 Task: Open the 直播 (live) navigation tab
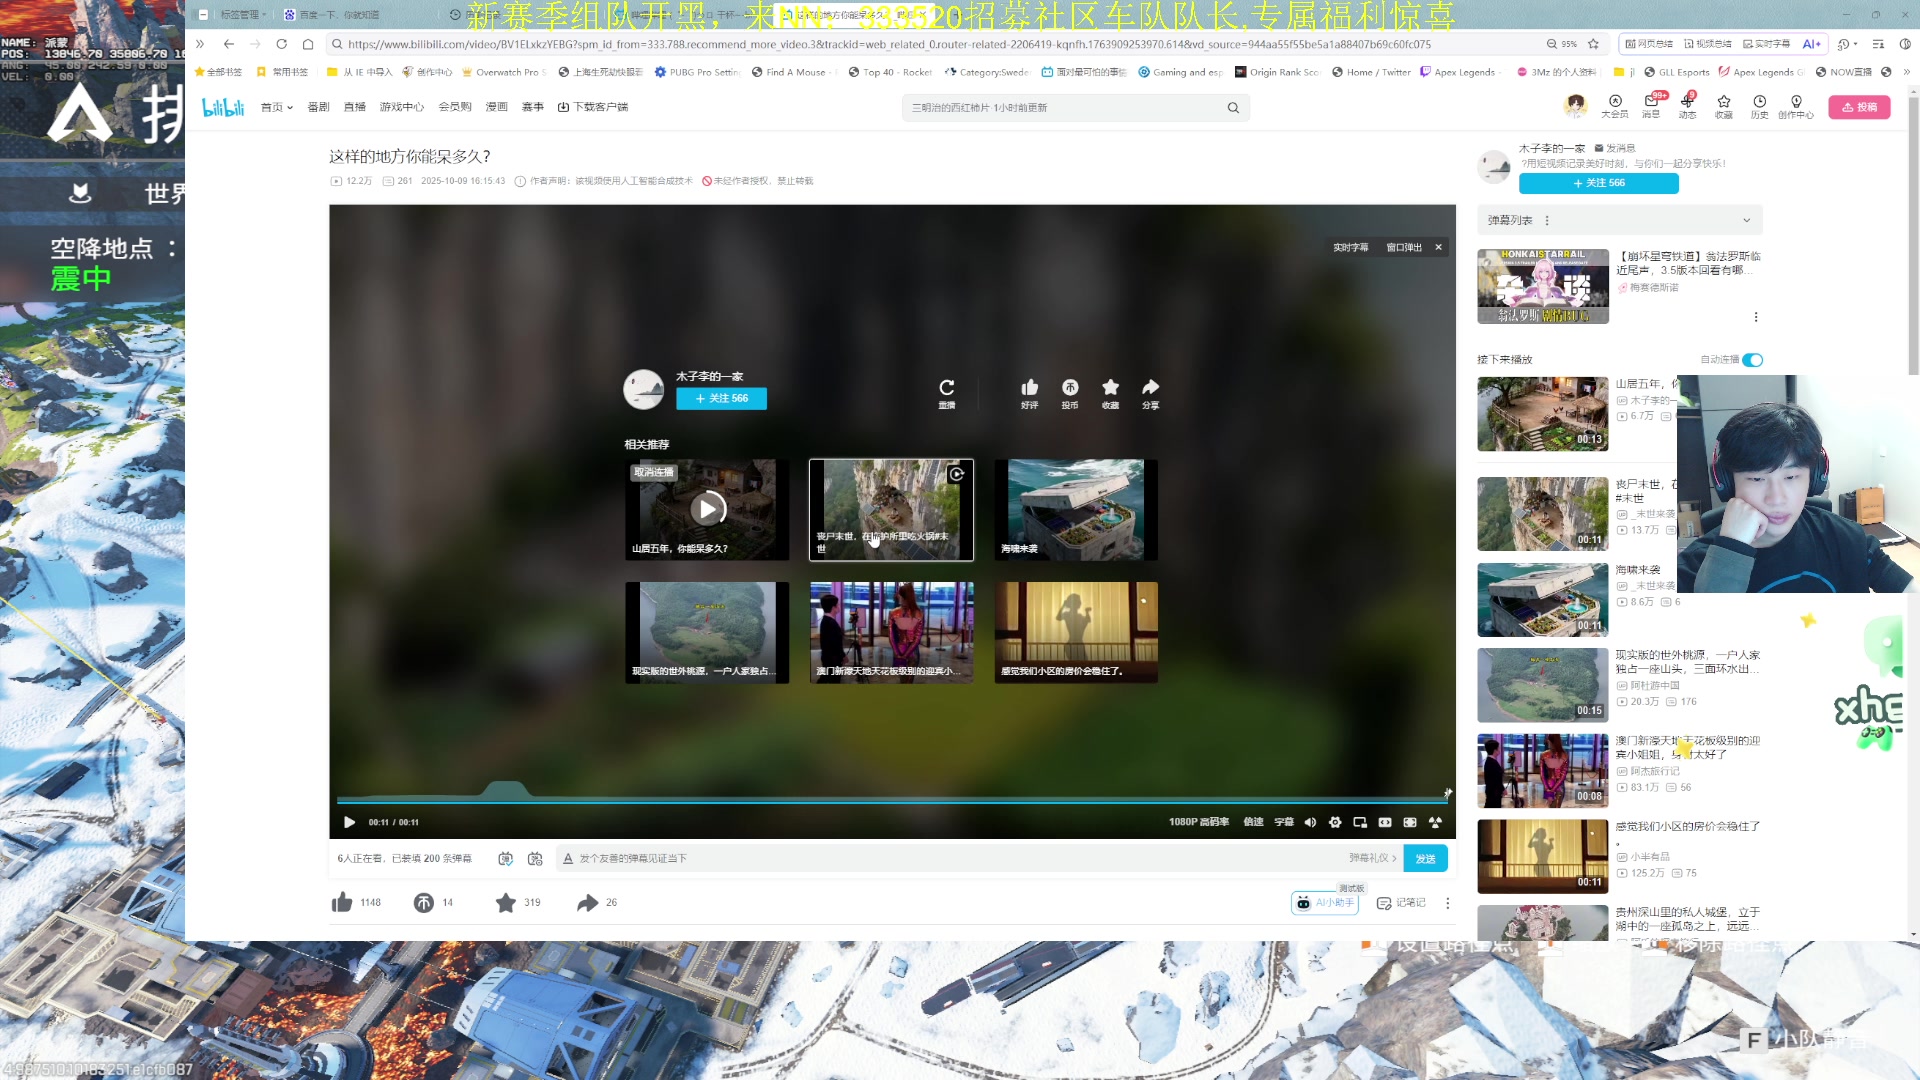pyautogui.click(x=354, y=107)
